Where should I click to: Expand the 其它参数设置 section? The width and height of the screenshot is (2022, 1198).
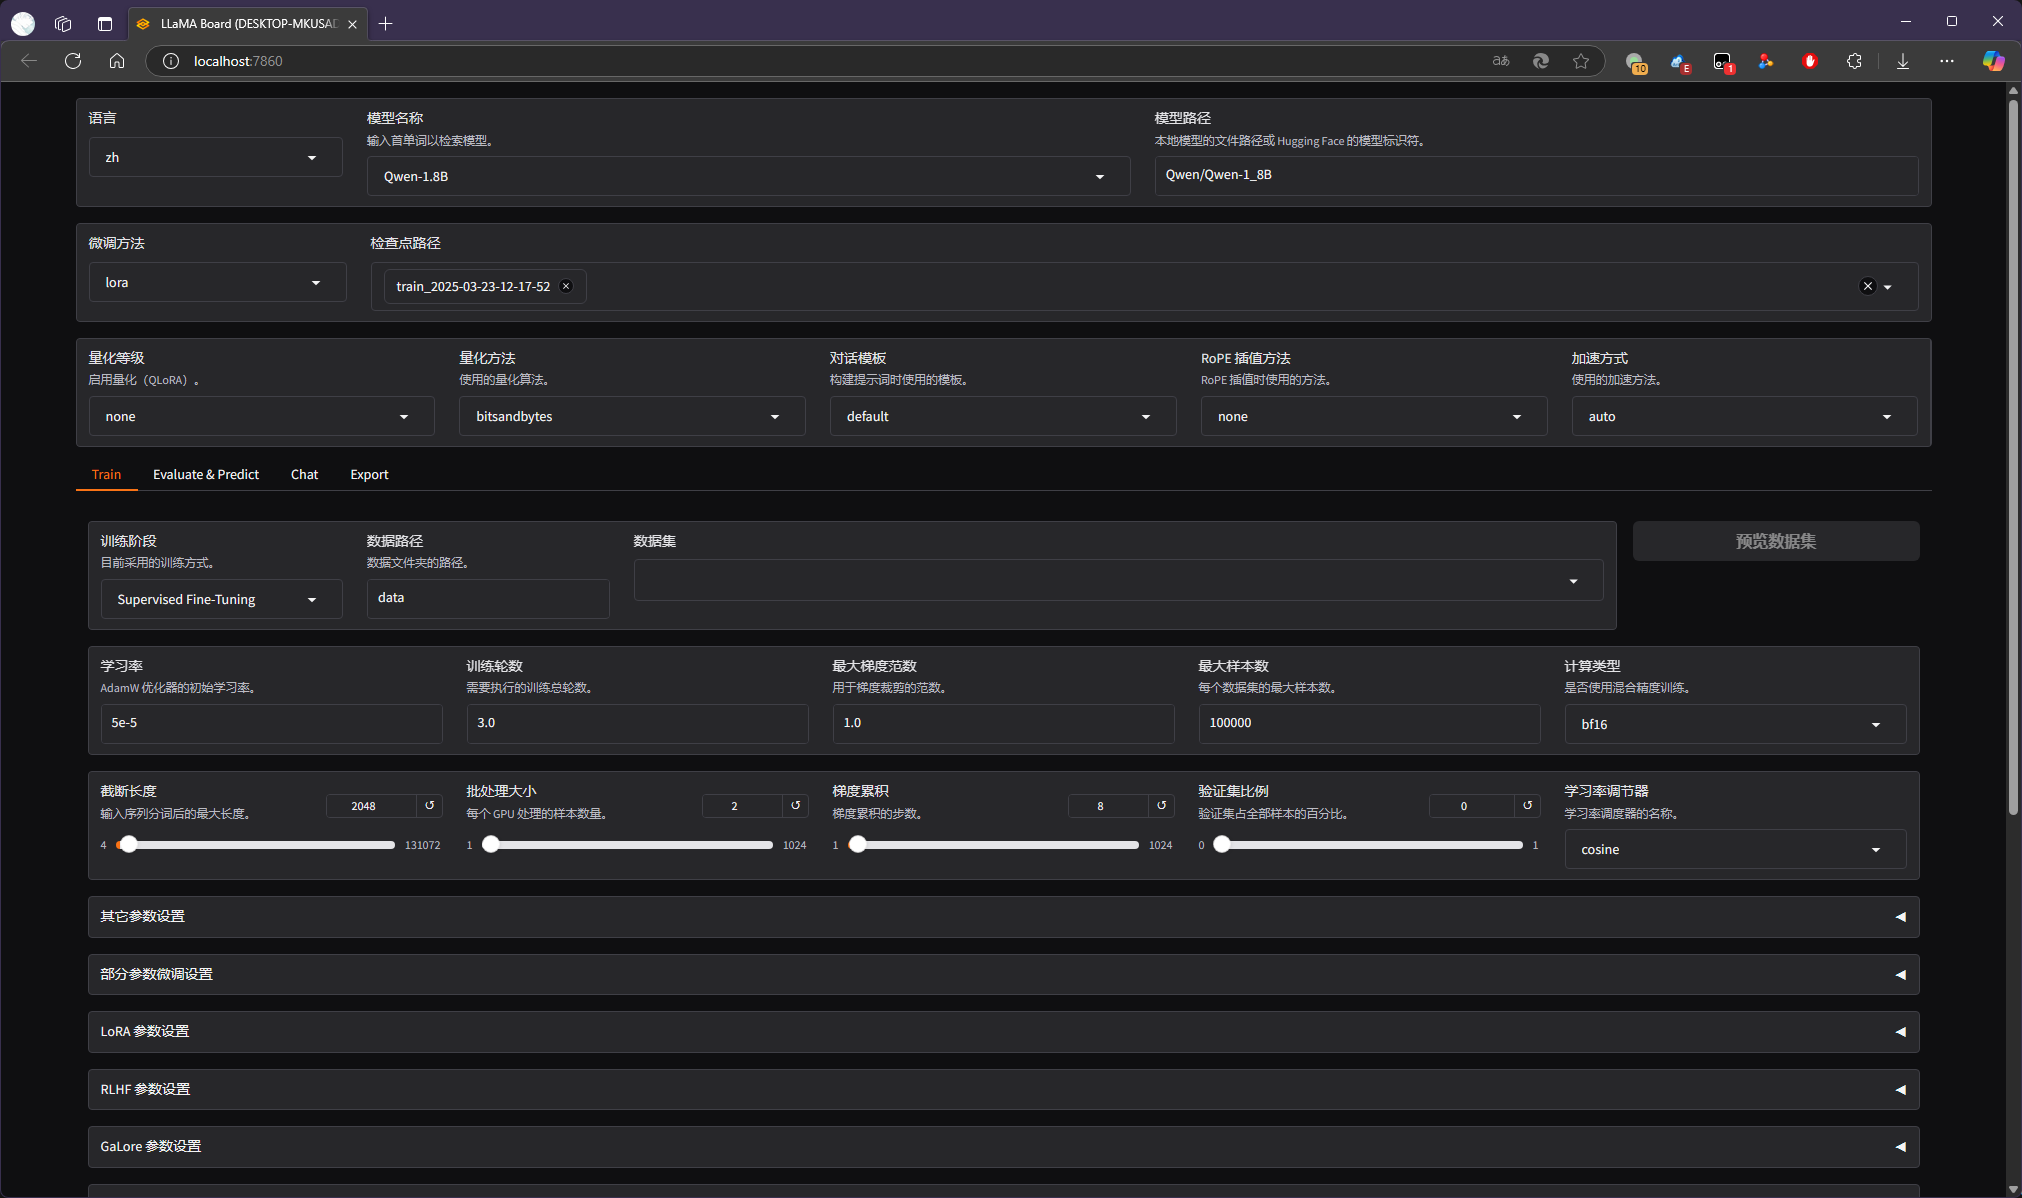[1003, 916]
